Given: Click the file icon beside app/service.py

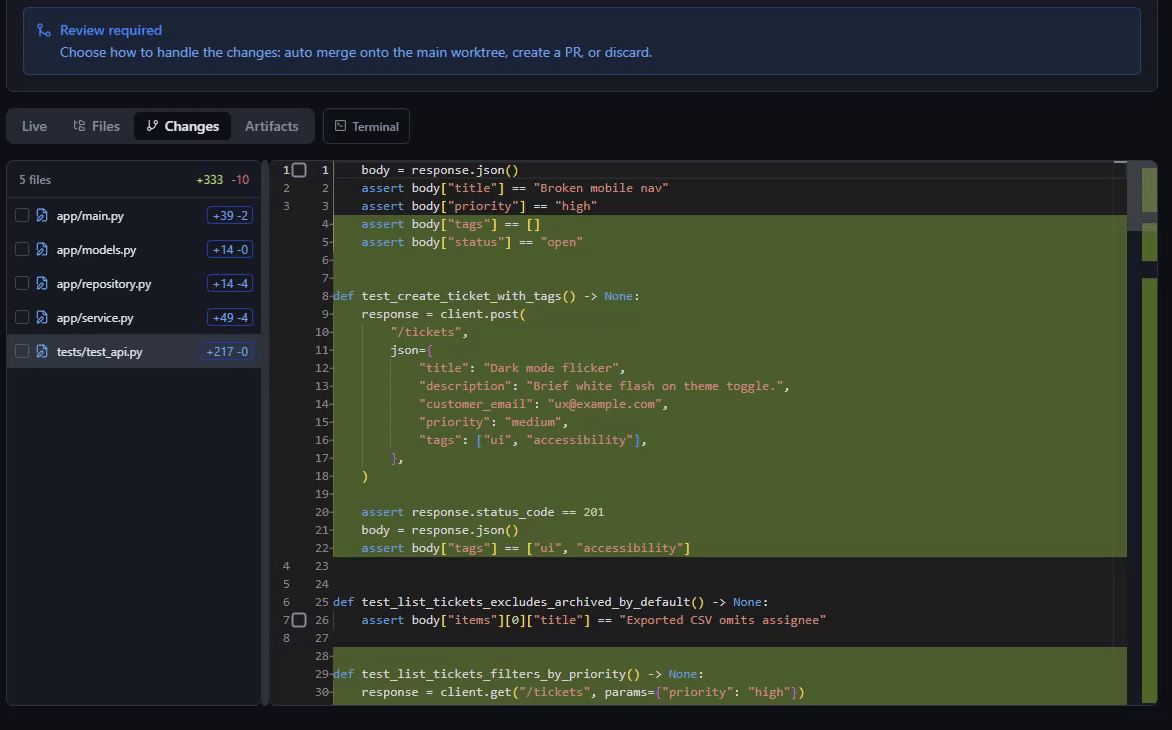Looking at the screenshot, I should [42, 318].
